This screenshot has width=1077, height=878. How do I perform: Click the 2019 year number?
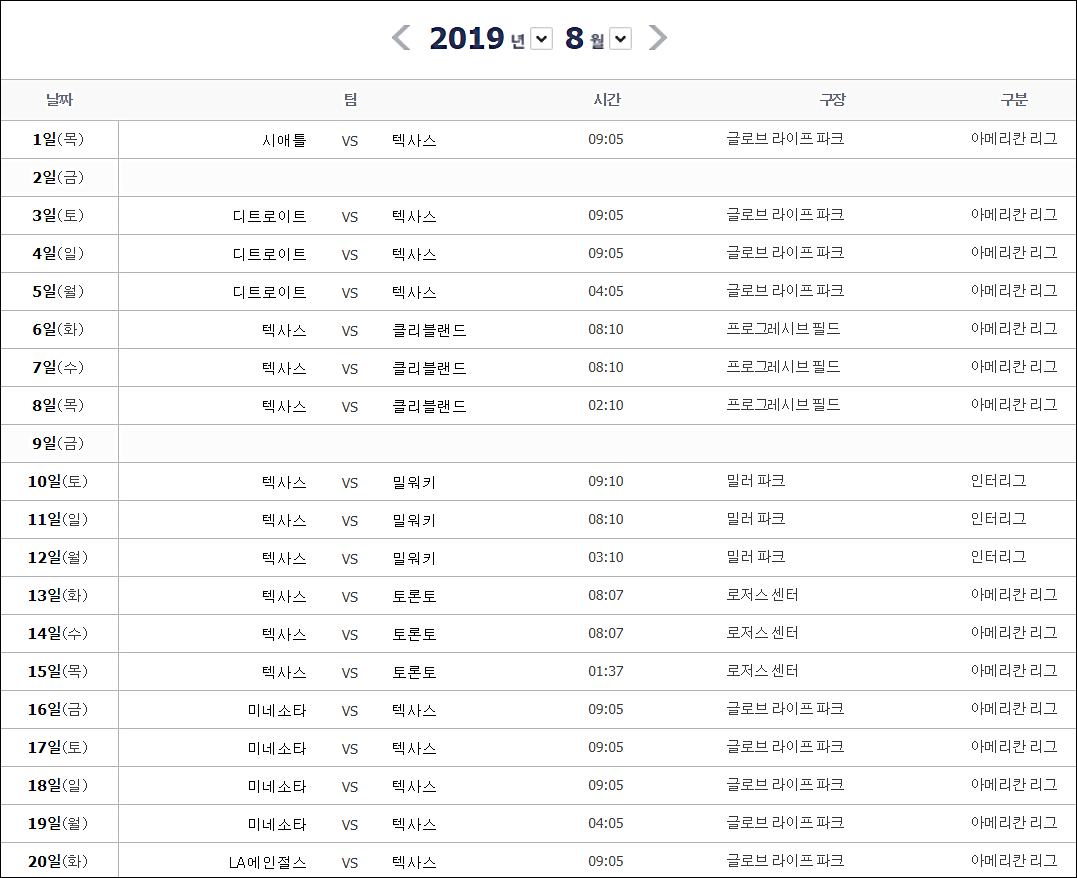pos(467,38)
